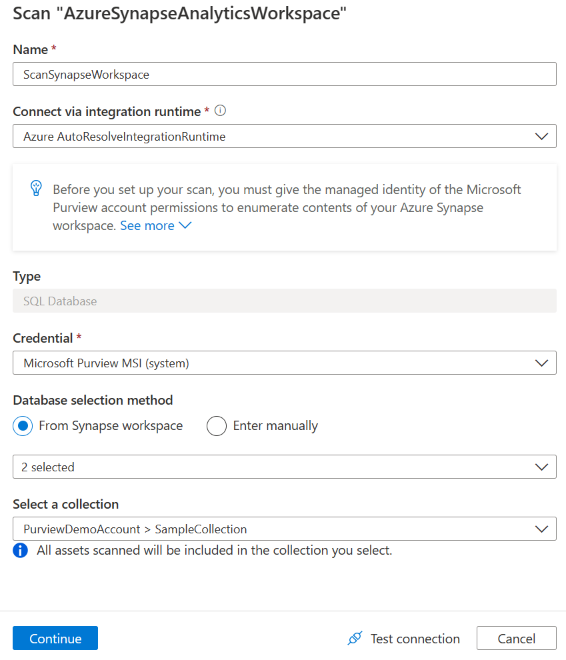The image size is (566, 660).
Task: Click the Test connection plug icon
Action: [355, 638]
